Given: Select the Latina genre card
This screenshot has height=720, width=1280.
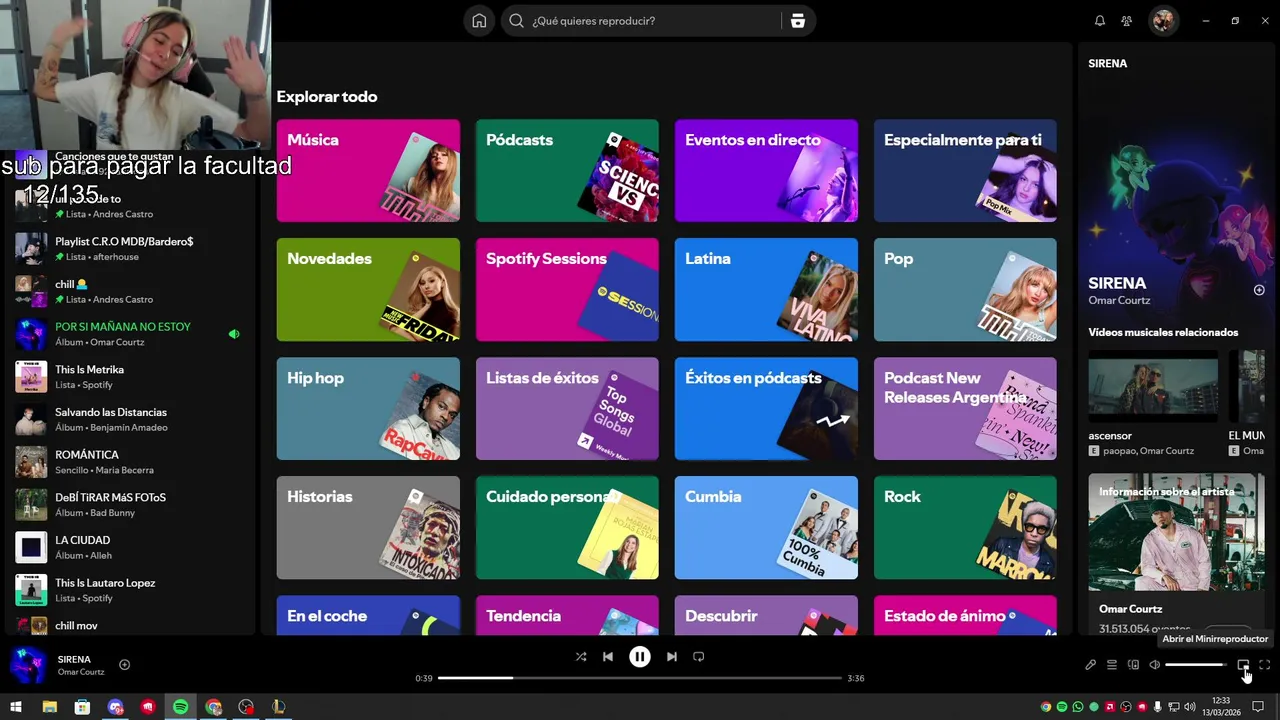Looking at the screenshot, I should click(x=766, y=290).
